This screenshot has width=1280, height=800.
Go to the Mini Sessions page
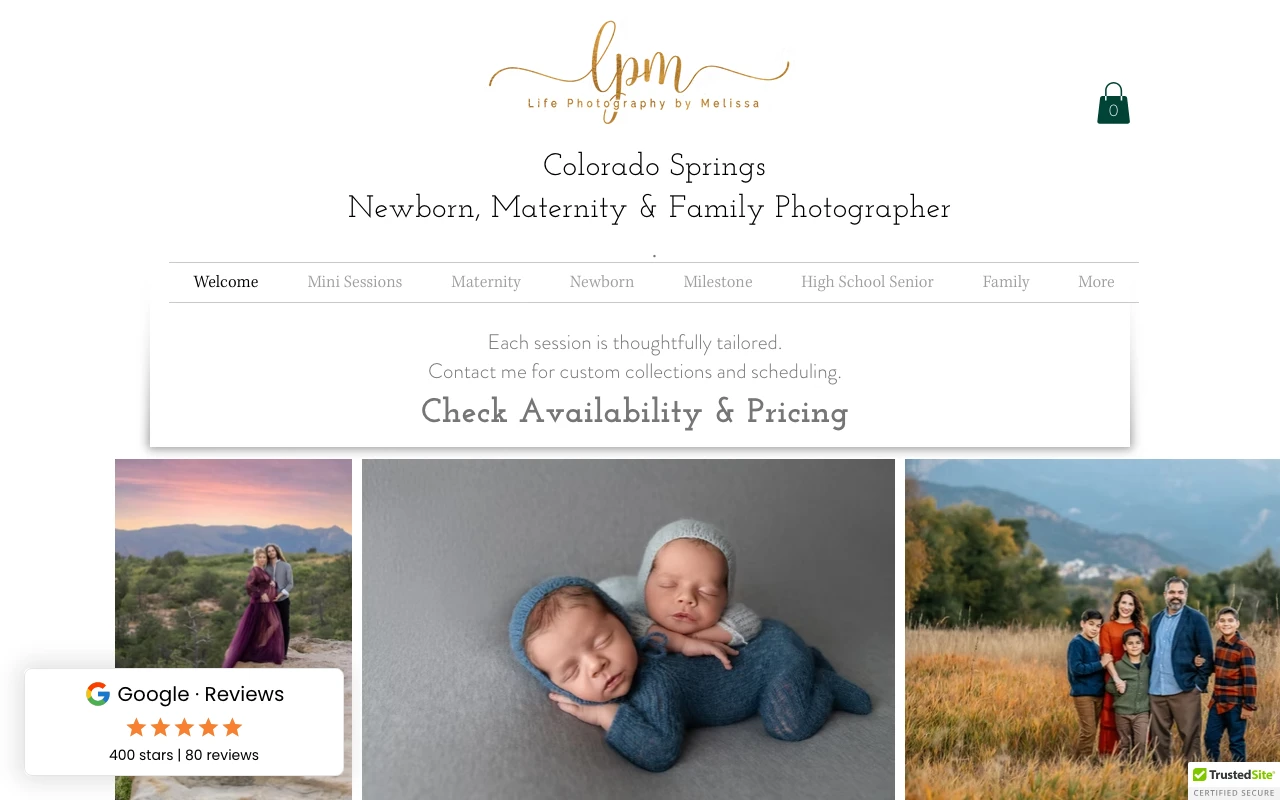pyautogui.click(x=355, y=282)
